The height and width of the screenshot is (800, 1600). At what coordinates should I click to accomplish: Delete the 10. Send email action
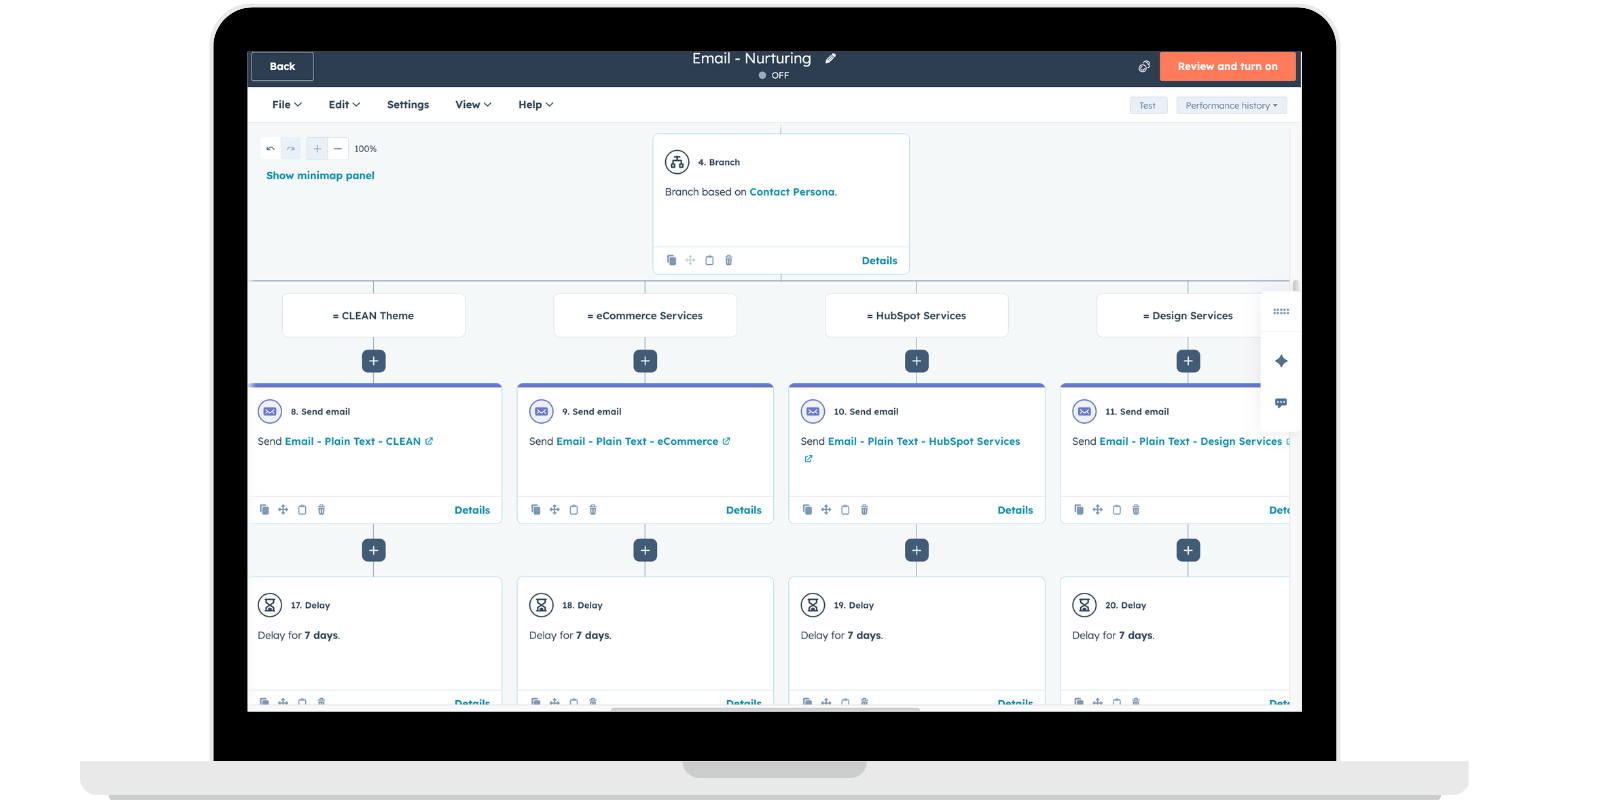[x=864, y=509]
